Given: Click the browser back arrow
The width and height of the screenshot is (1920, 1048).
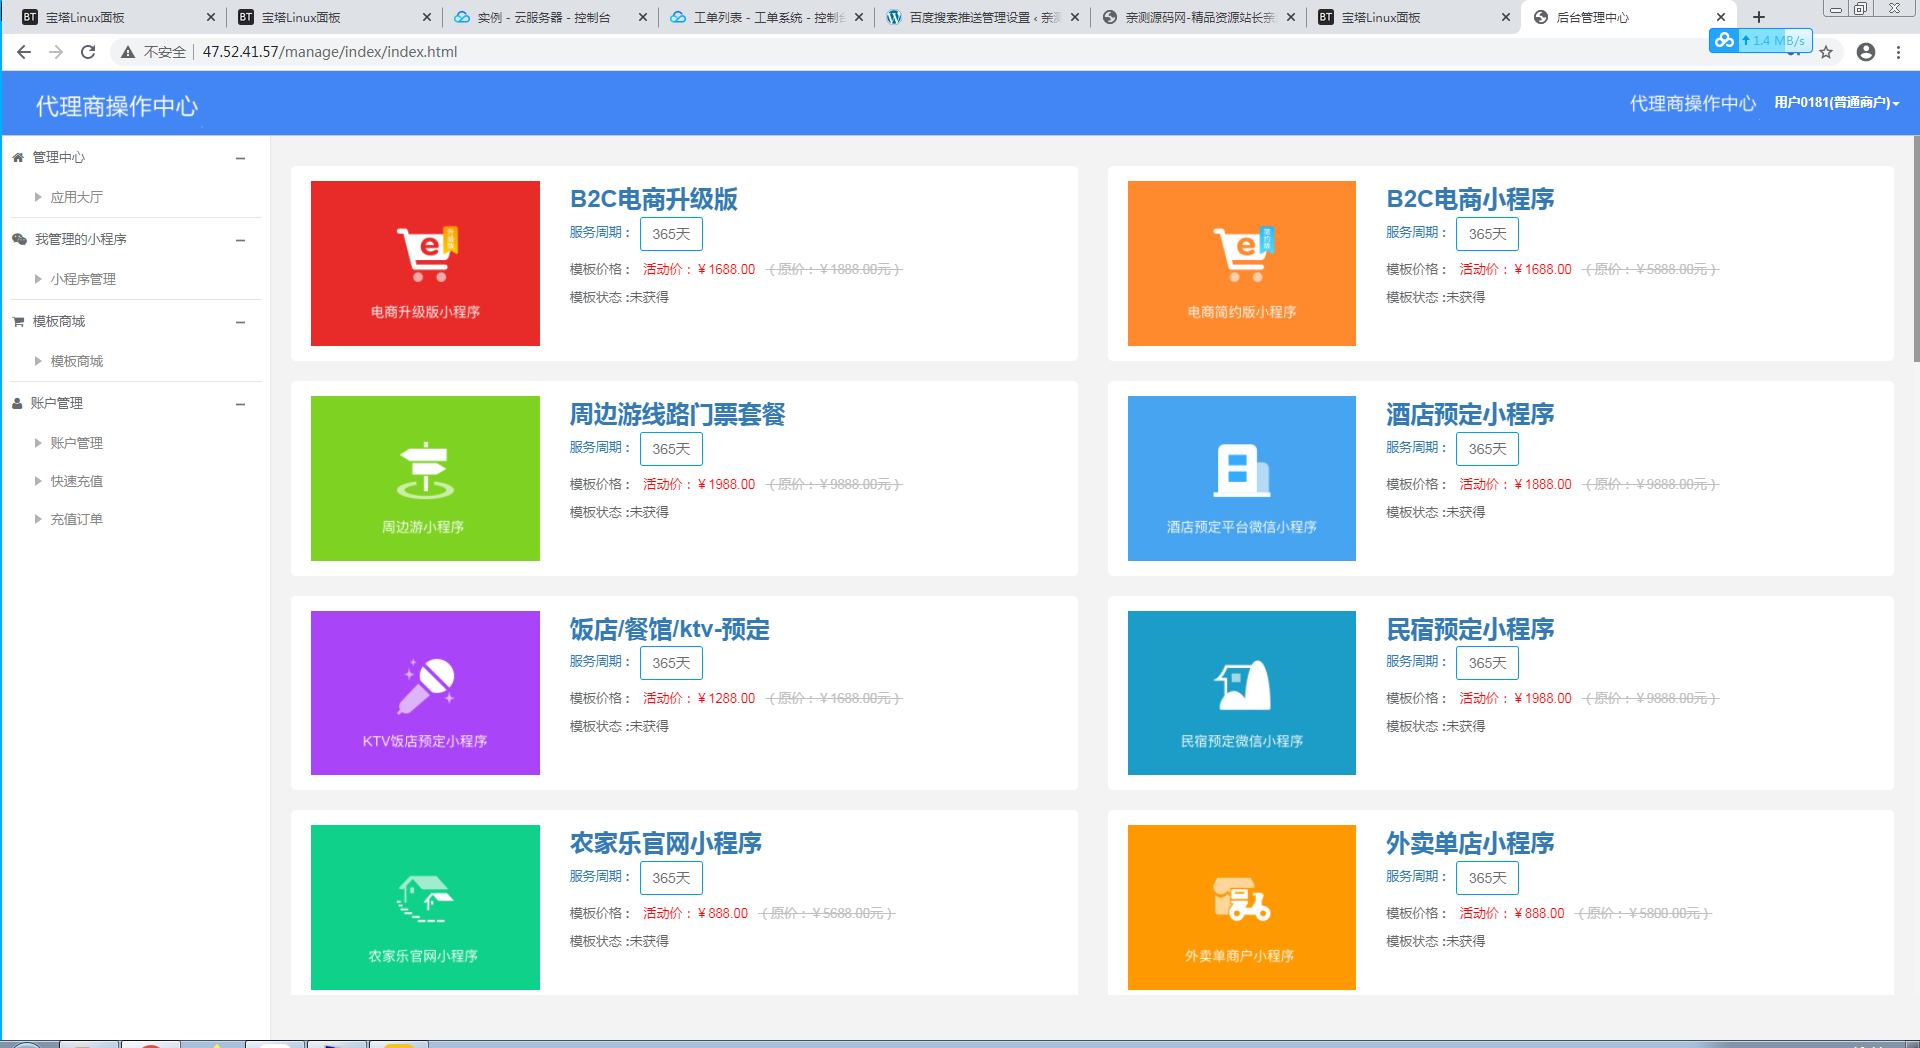Looking at the screenshot, I should pos(24,52).
